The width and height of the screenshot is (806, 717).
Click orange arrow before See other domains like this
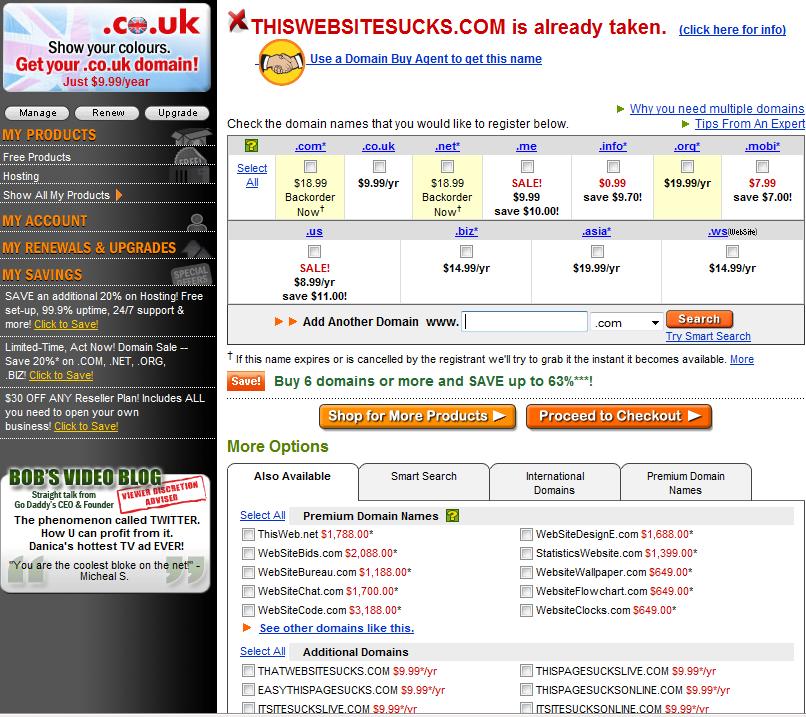point(247,628)
